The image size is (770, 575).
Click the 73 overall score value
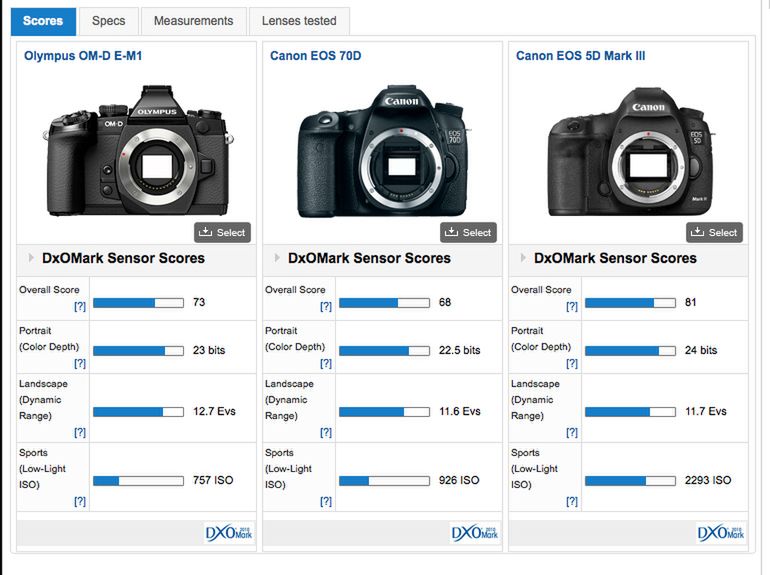(x=199, y=302)
